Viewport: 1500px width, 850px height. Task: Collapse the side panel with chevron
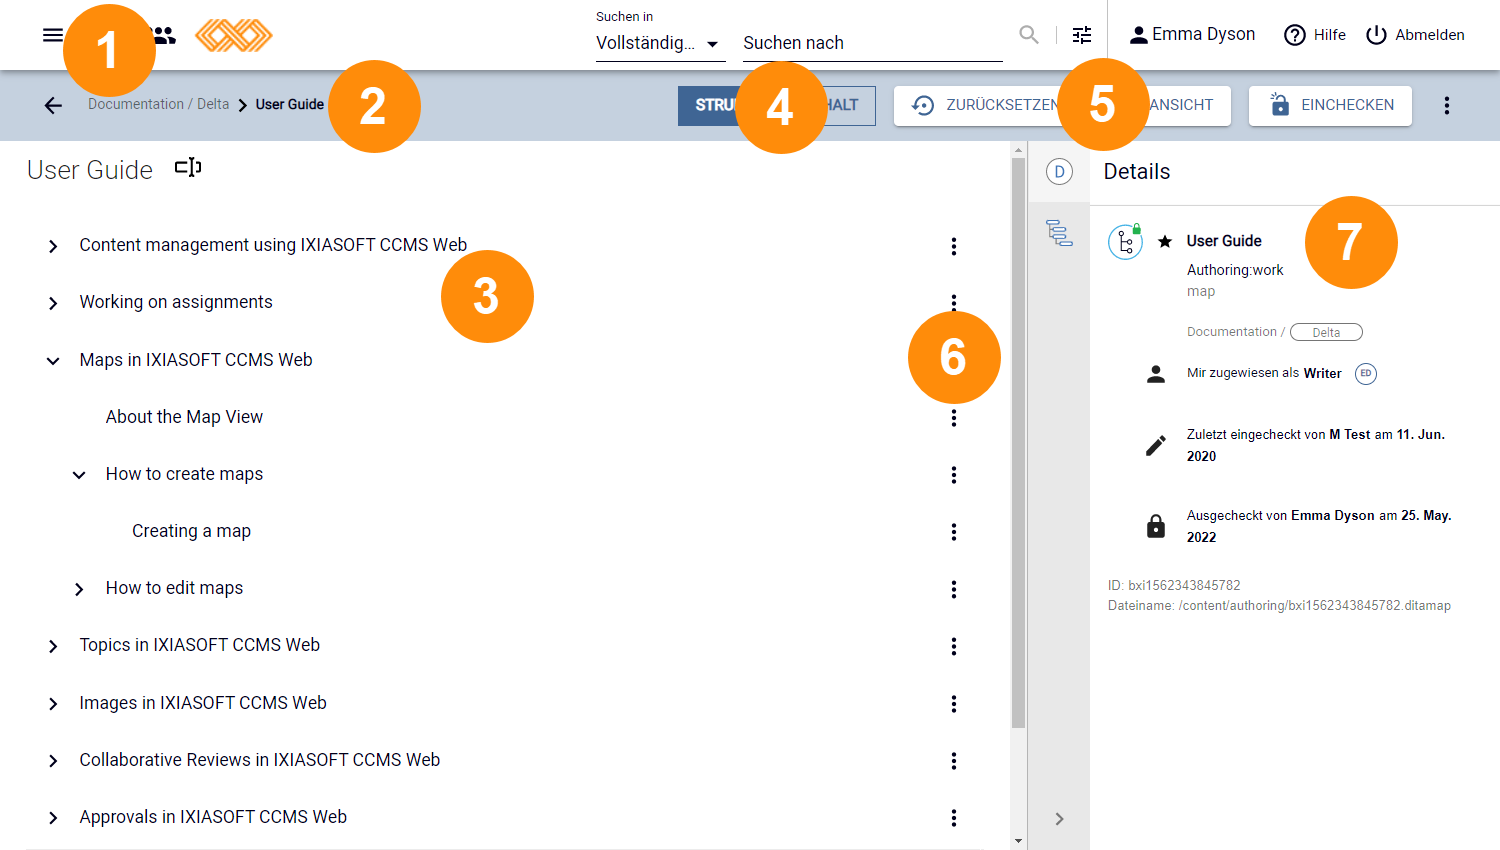(1059, 819)
